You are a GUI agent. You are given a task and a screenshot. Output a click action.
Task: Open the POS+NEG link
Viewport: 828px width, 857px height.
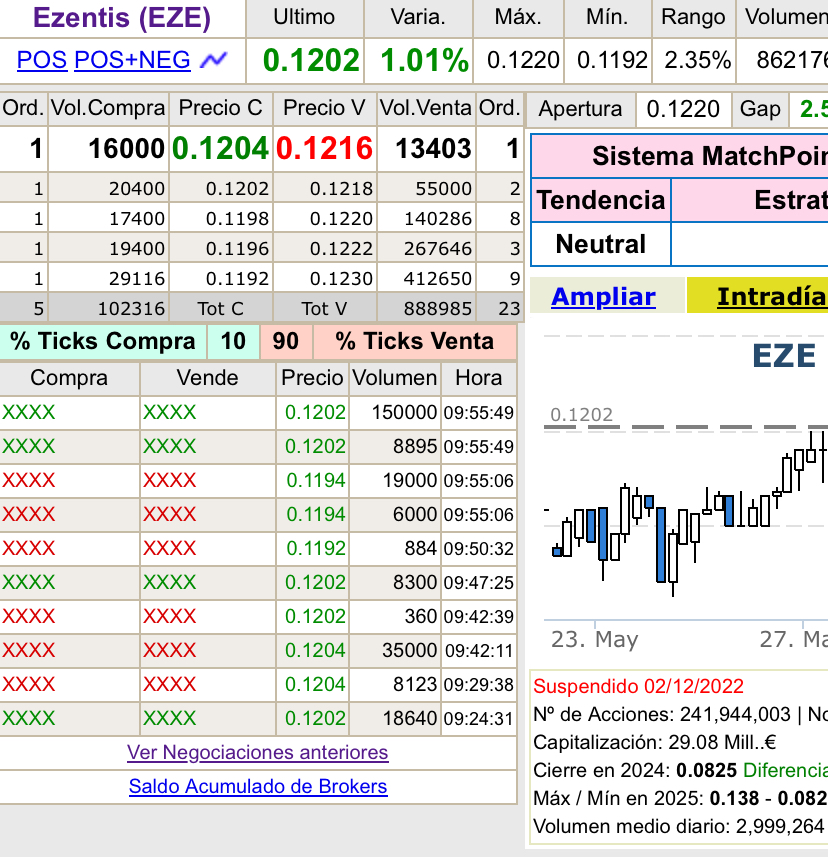tap(132, 60)
